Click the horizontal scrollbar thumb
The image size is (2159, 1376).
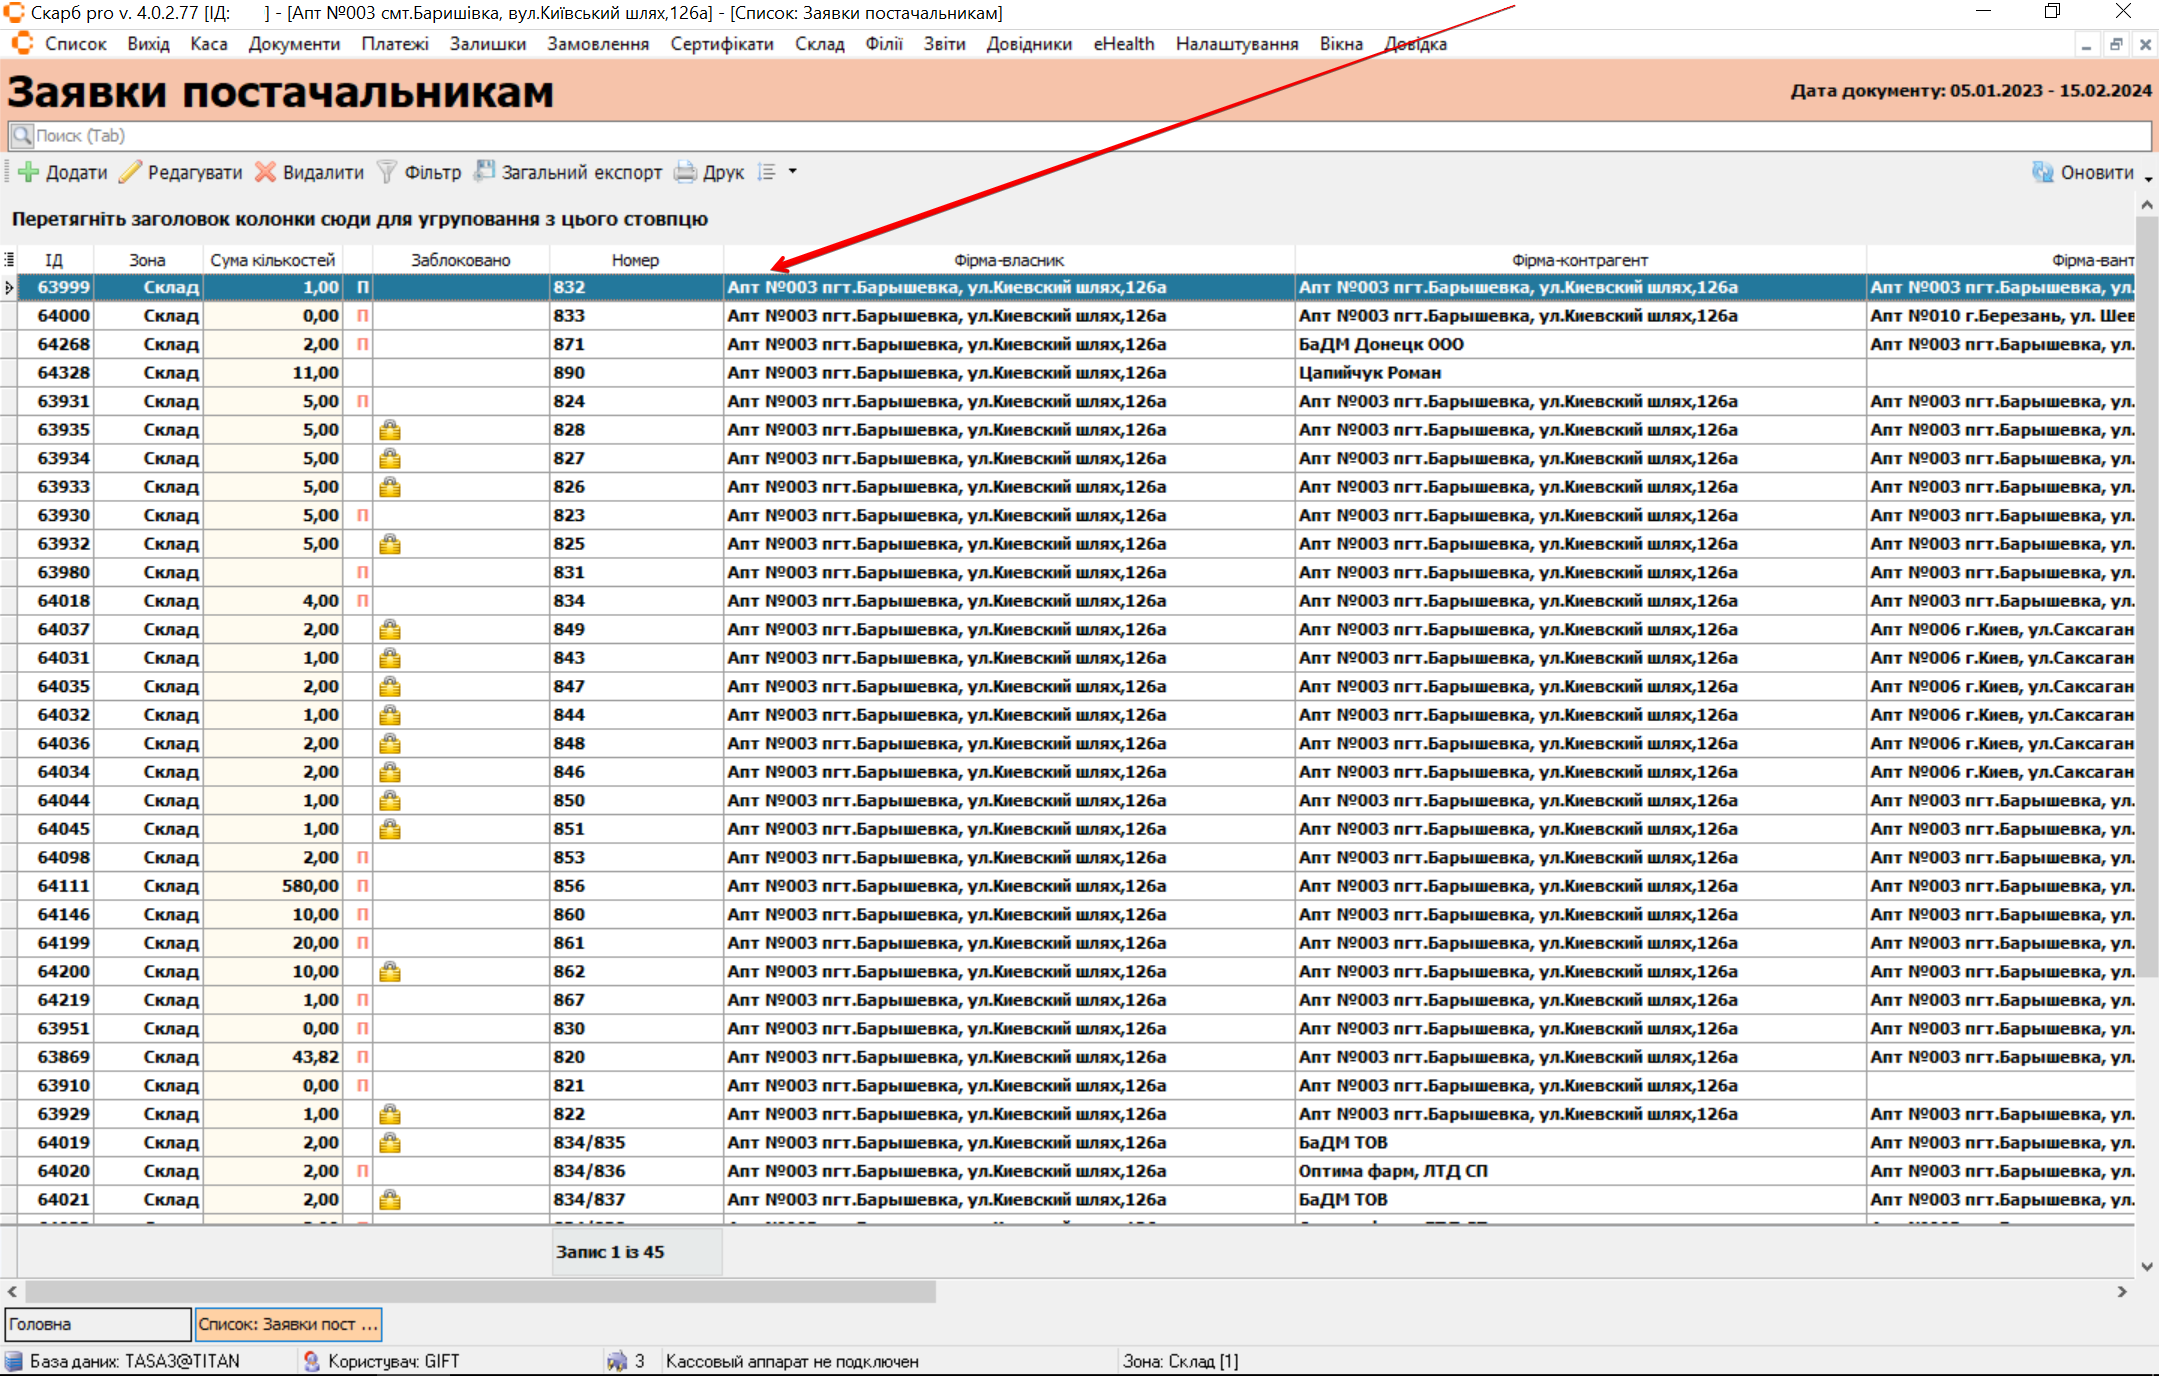(x=480, y=1292)
